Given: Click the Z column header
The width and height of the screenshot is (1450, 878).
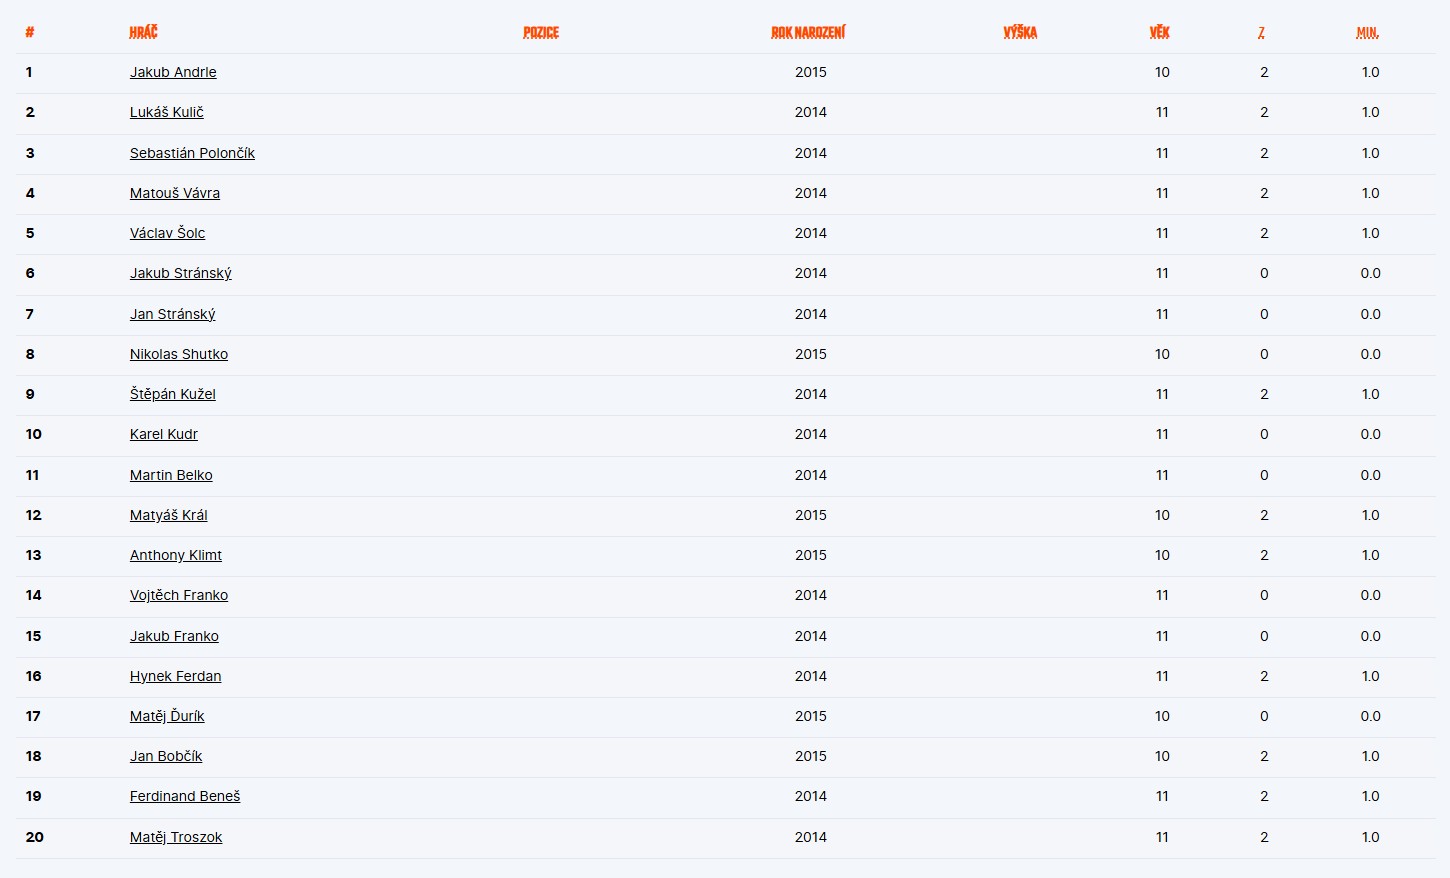Looking at the screenshot, I should pyautogui.click(x=1262, y=32).
